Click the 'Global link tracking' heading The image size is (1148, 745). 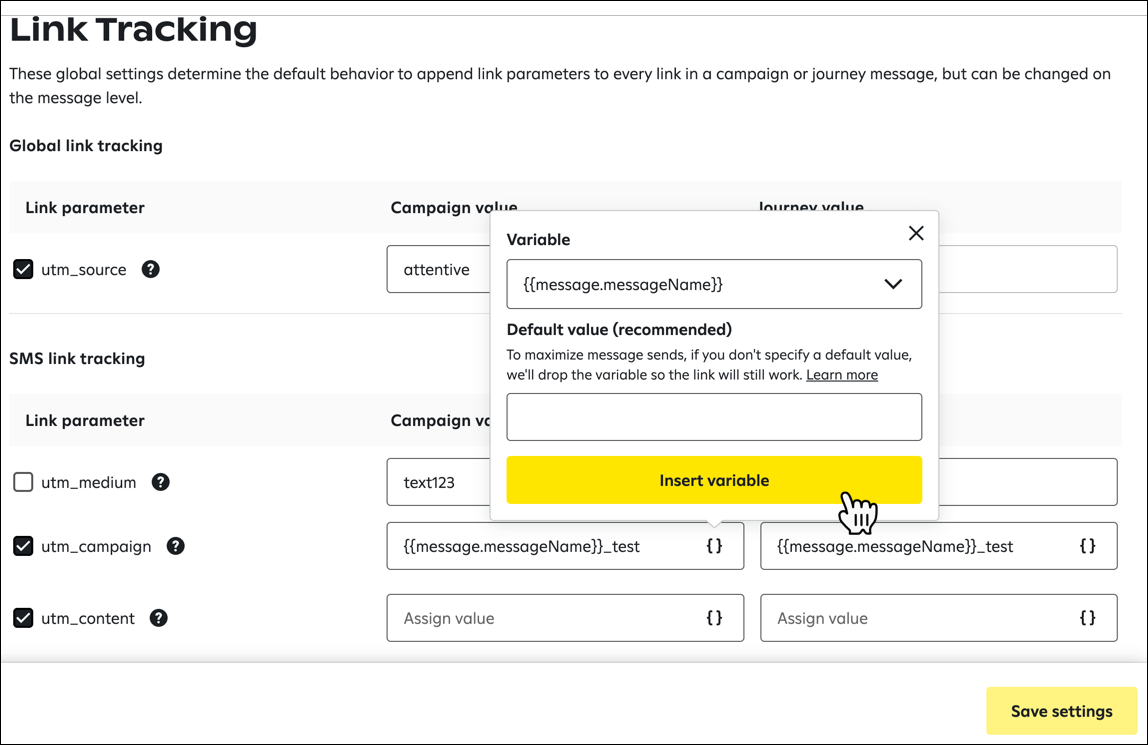coord(86,146)
